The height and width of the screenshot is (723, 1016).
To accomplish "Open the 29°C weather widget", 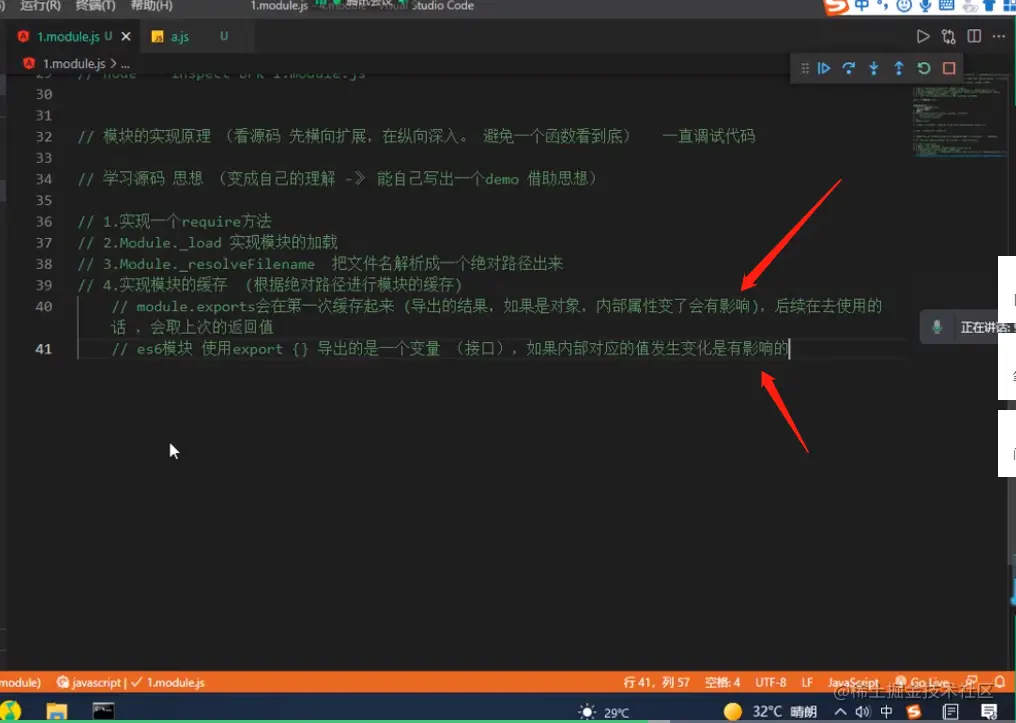I will pos(604,712).
